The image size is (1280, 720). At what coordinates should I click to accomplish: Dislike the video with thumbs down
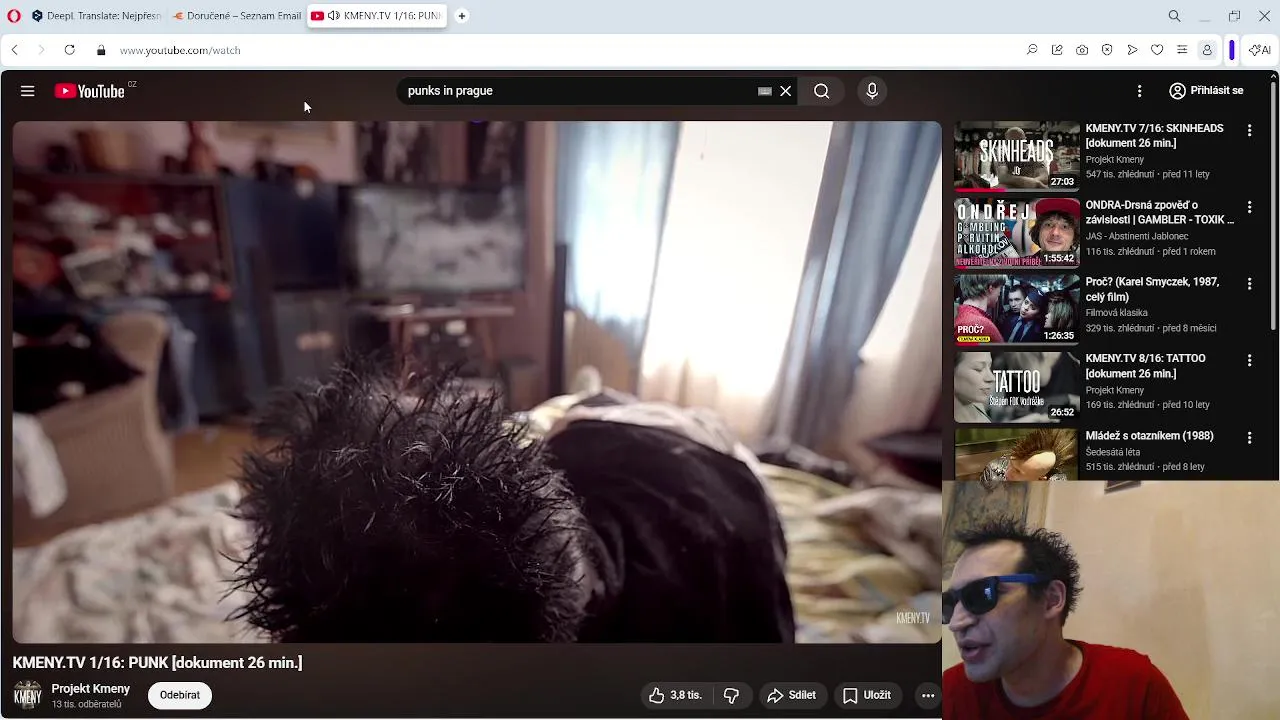(731, 695)
